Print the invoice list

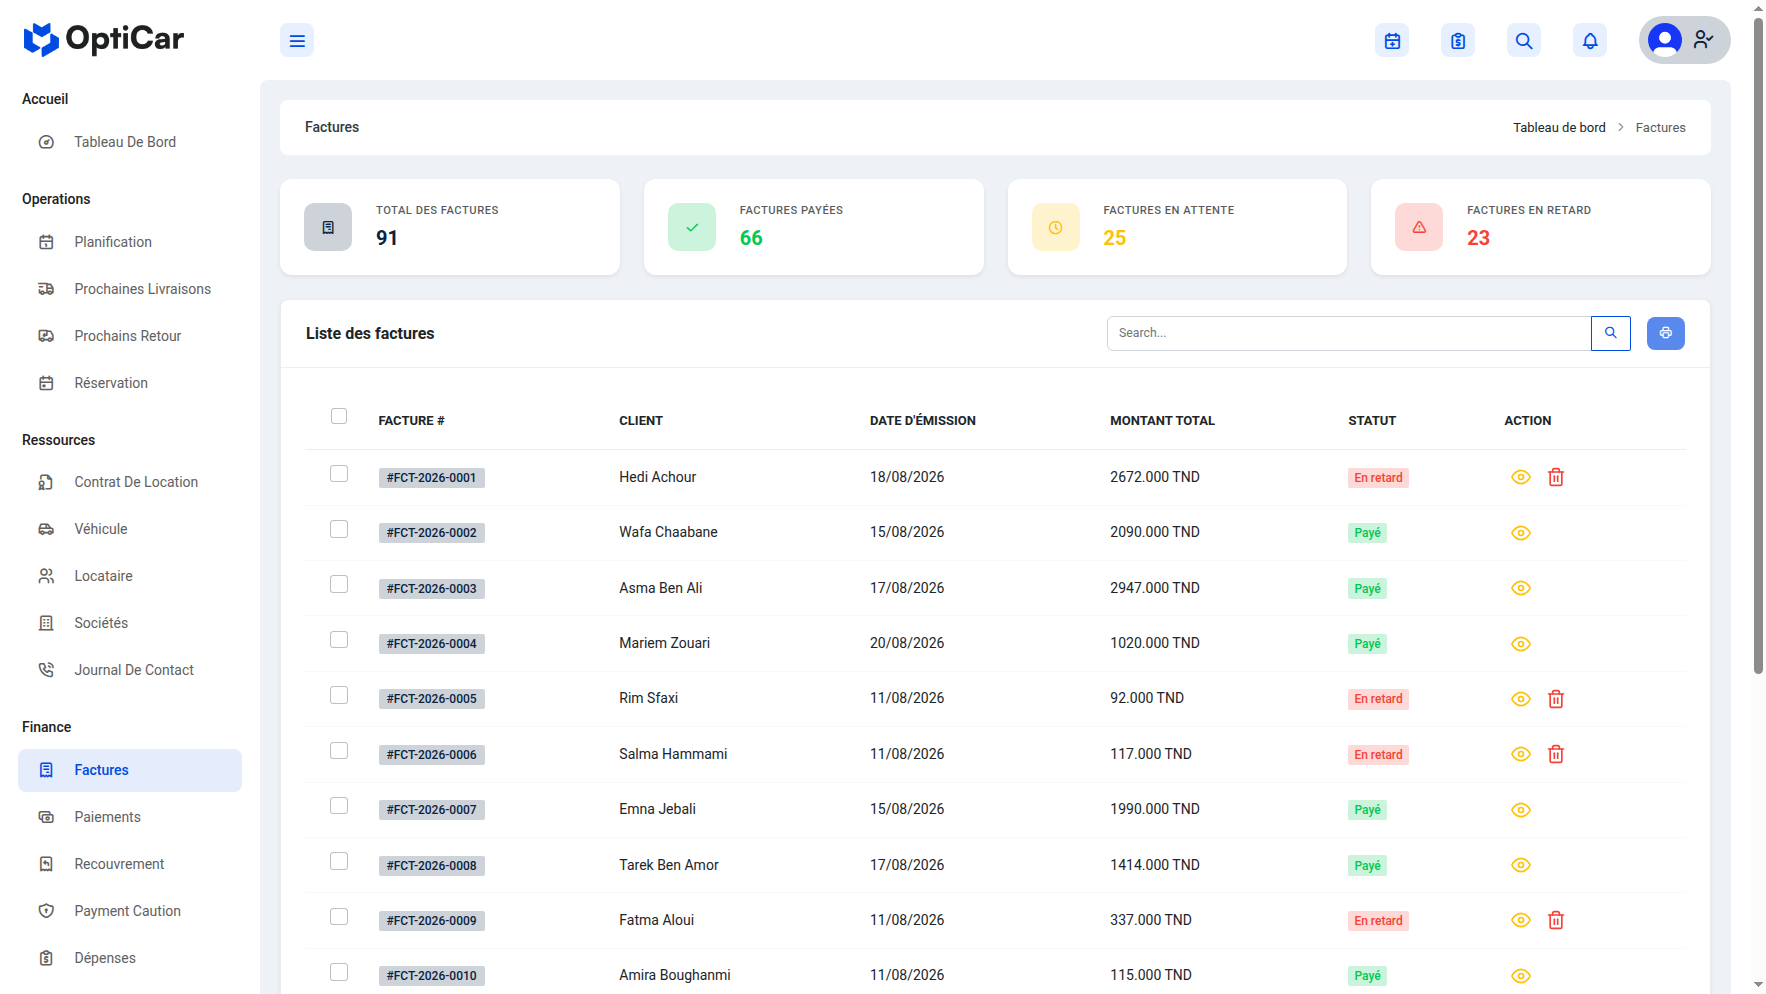click(x=1666, y=333)
